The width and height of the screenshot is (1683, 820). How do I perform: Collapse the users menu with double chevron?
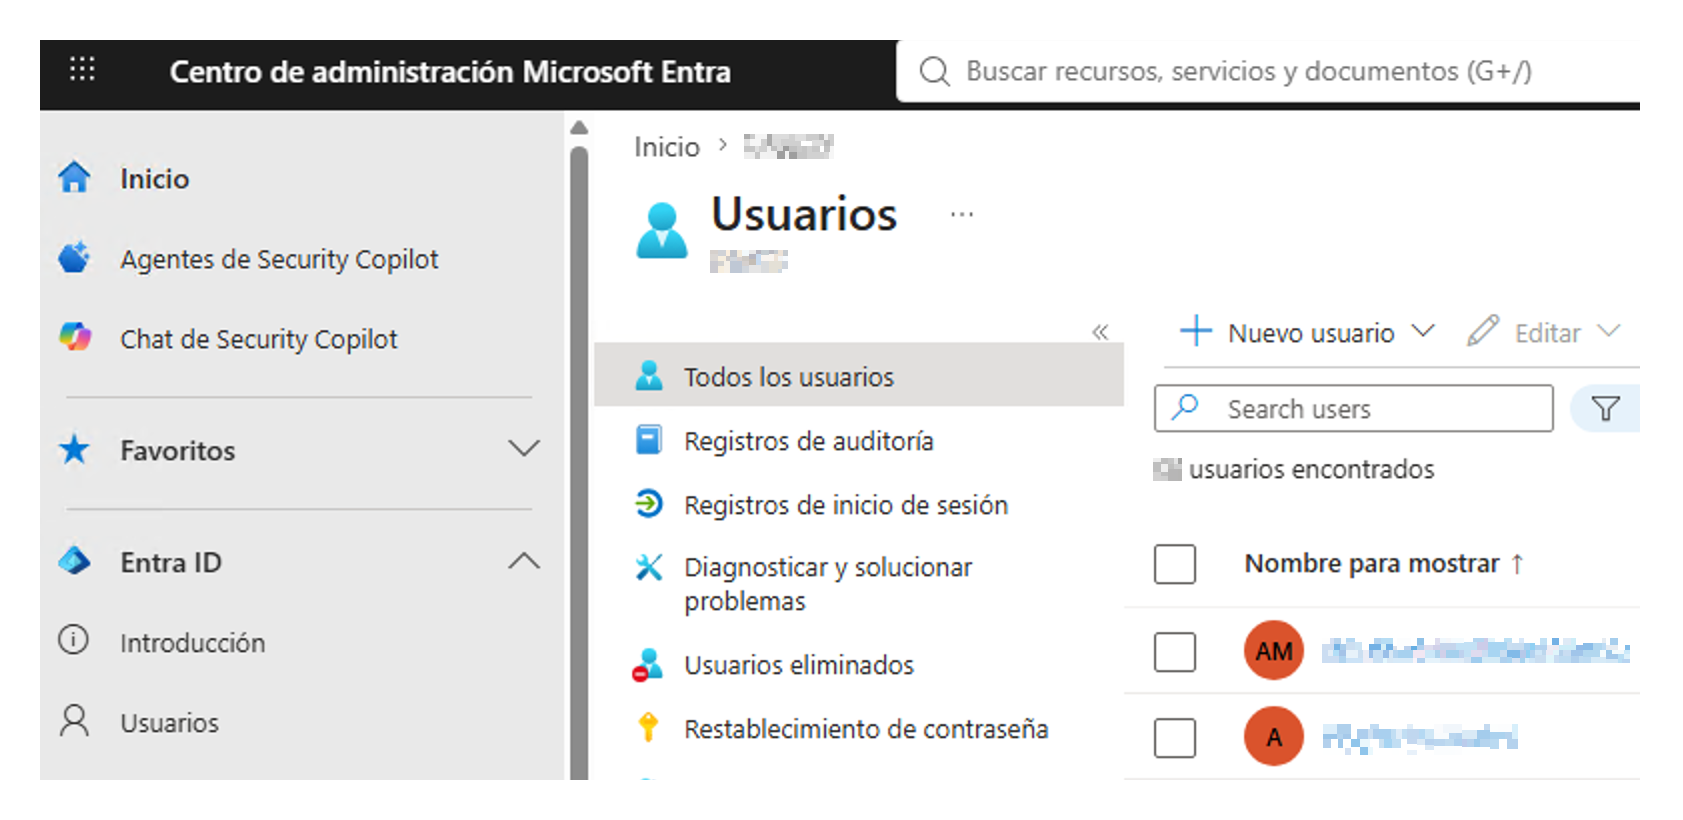[1100, 331]
